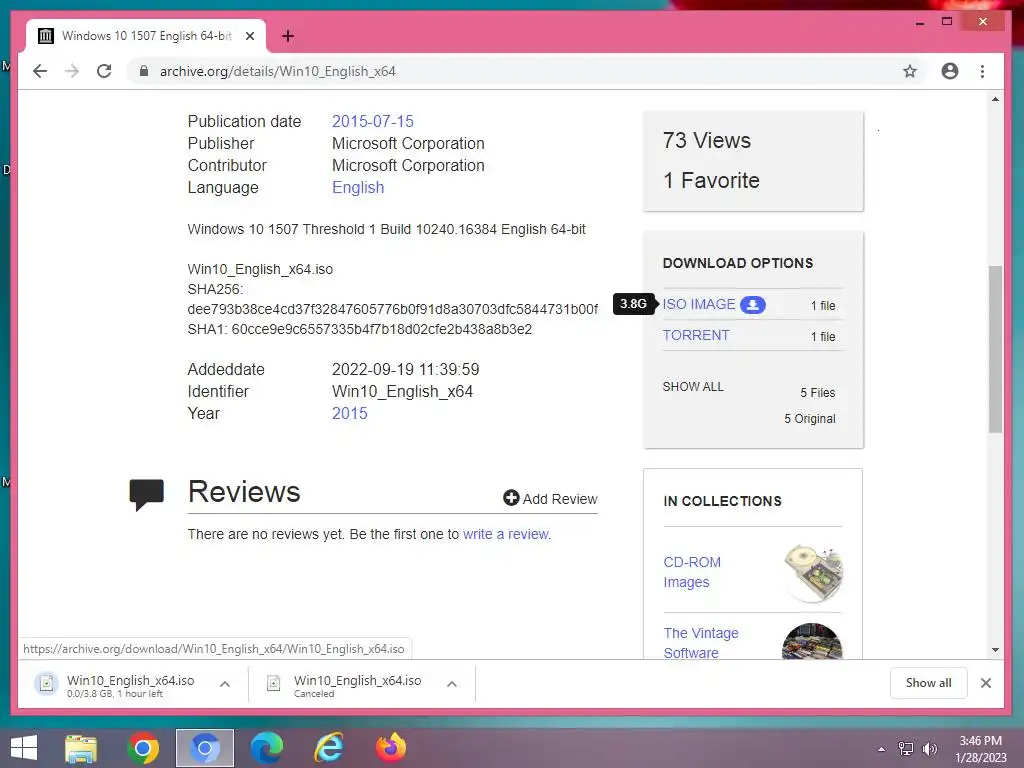The image size is (1024, 768).
Task: Open Chrome's three-dot menu
Action: tap(982, 71)
